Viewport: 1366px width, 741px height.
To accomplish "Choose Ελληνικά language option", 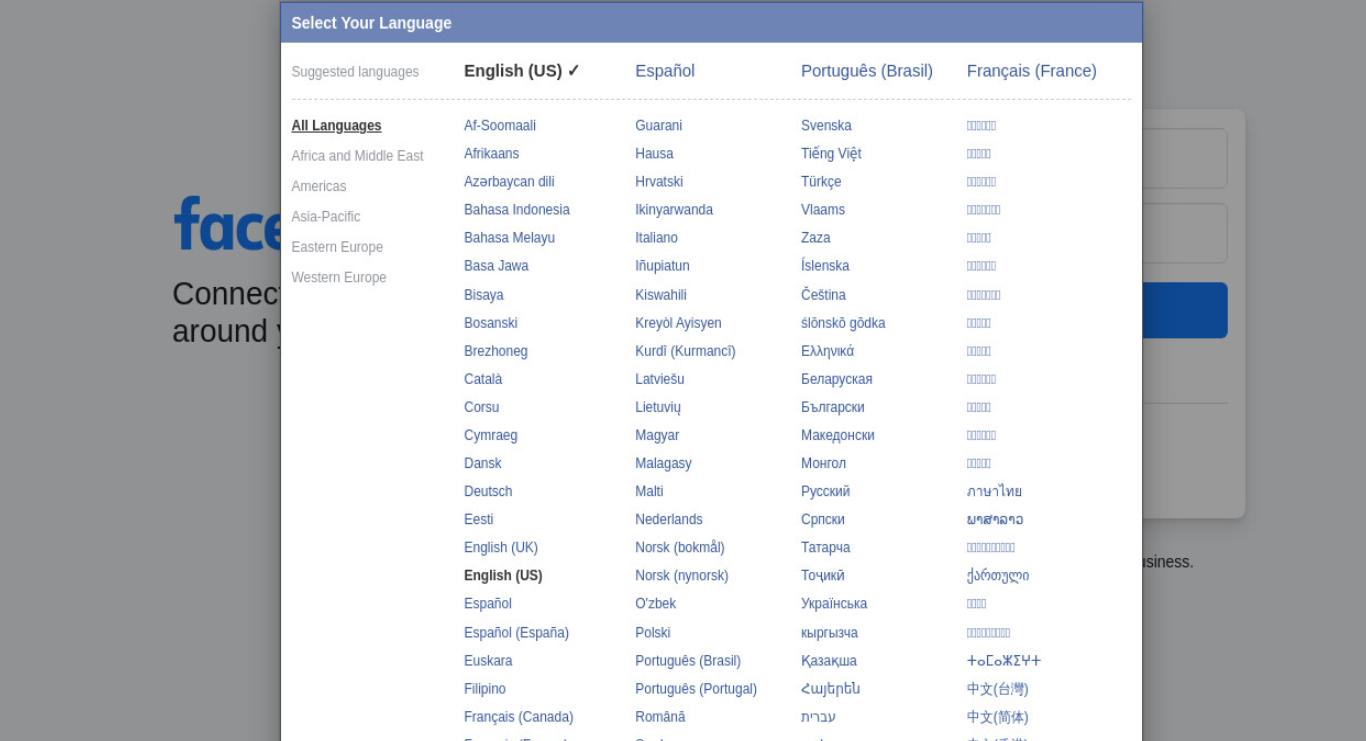I will pos(827,351).
